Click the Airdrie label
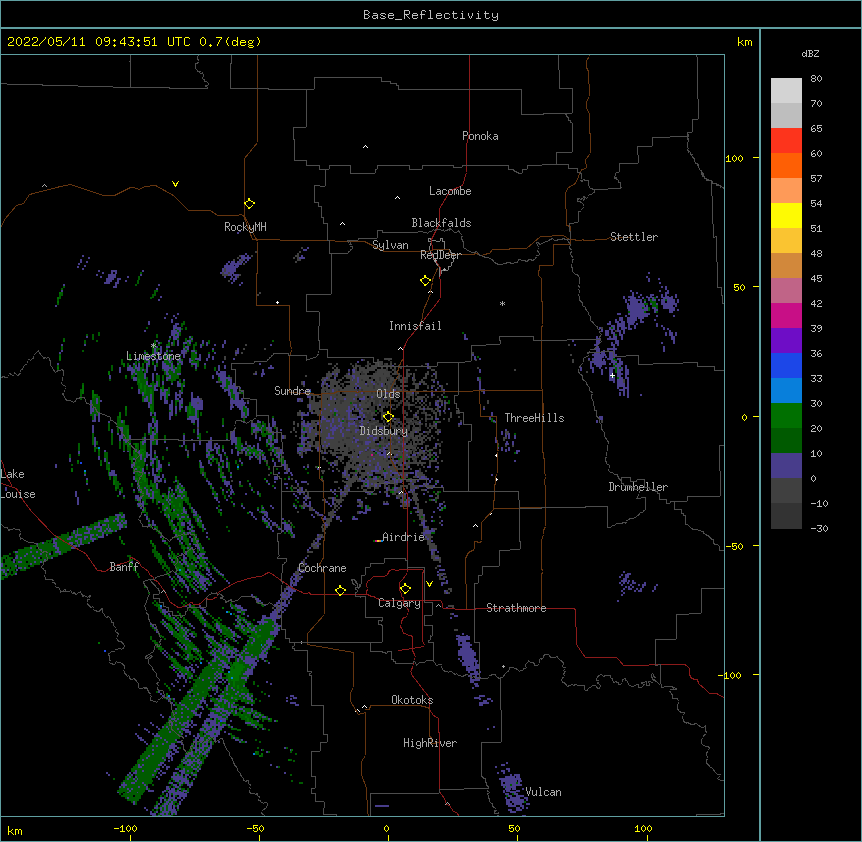862x842 pixels. pyautogui.click(x=404, y=537)
